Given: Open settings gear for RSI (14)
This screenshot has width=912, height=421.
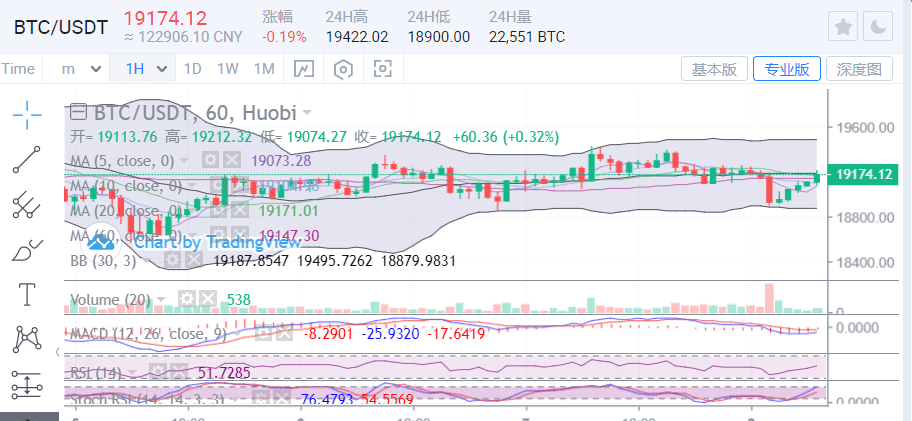Looking at the screenshot, I should 158,372.
